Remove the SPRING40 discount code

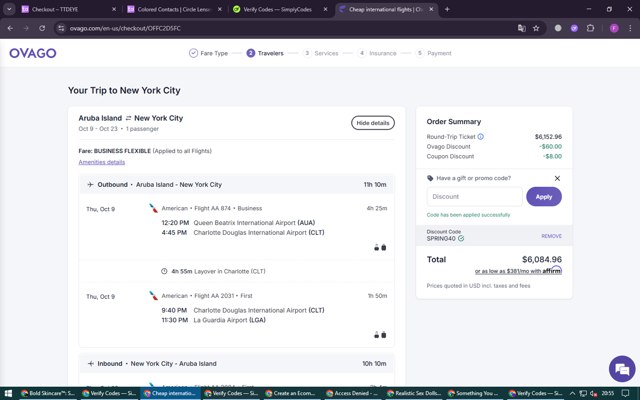tap(551, 236)
